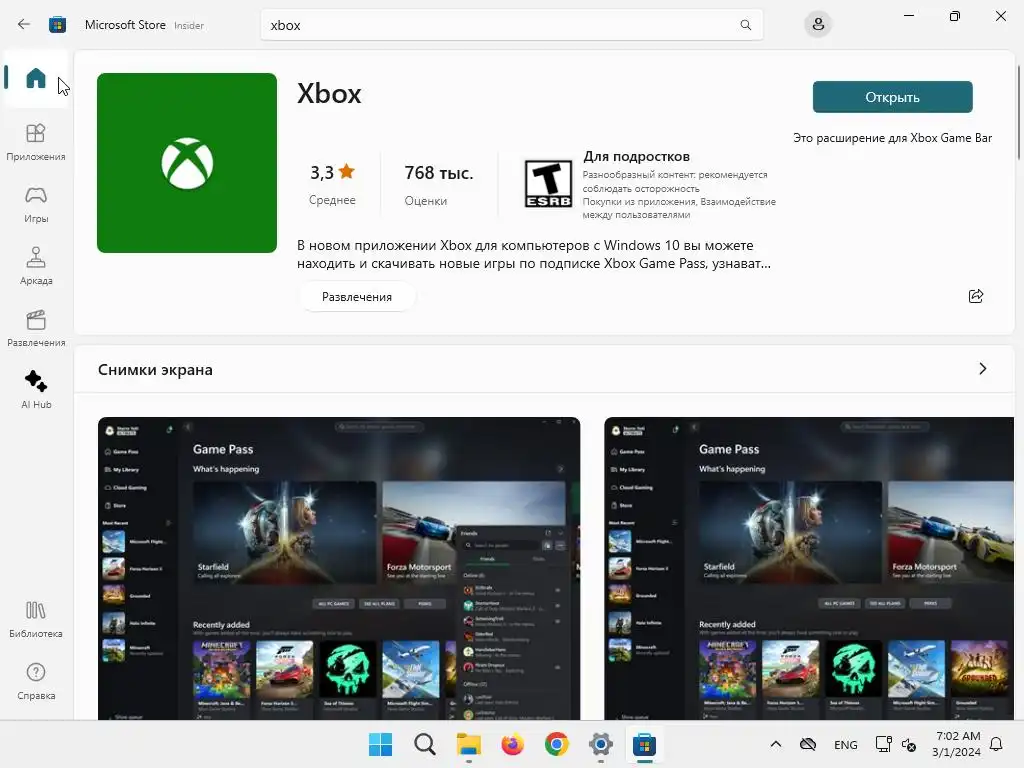Click the Открыть button
This screenshot has width=1024, height=768.
point(892,97)
